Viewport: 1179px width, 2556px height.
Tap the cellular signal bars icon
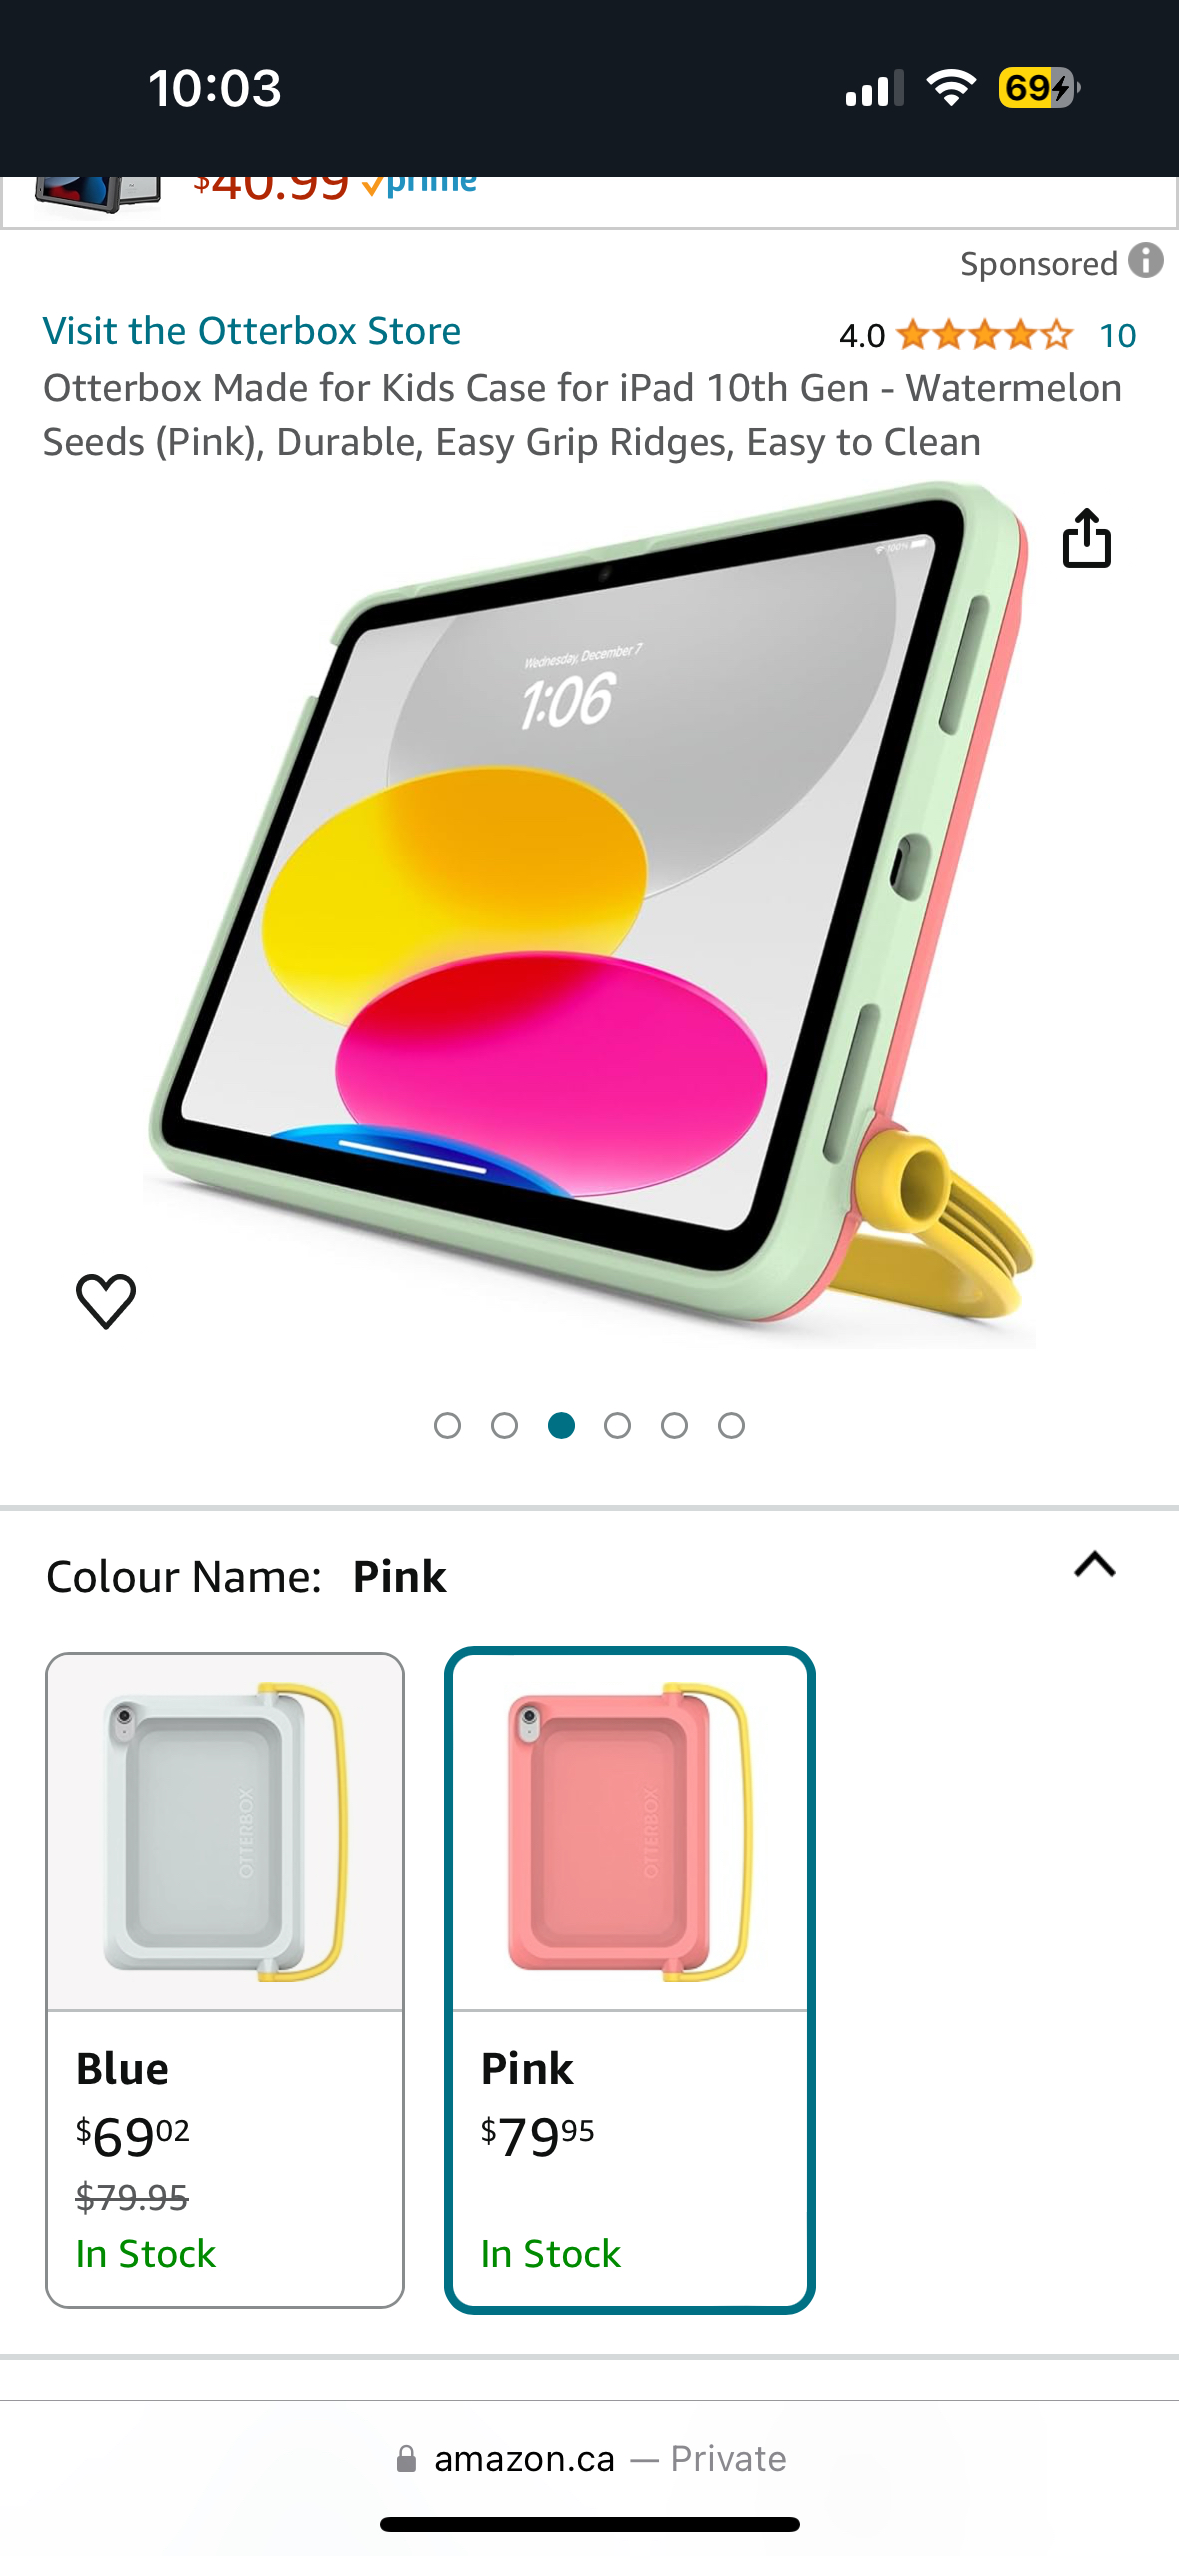tap(874, 88)
